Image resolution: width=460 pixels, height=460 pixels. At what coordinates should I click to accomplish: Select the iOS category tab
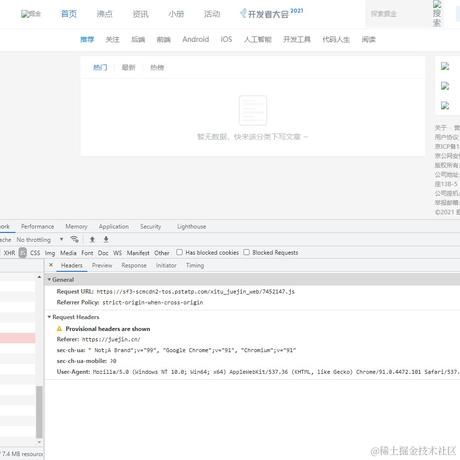(226, 39)
